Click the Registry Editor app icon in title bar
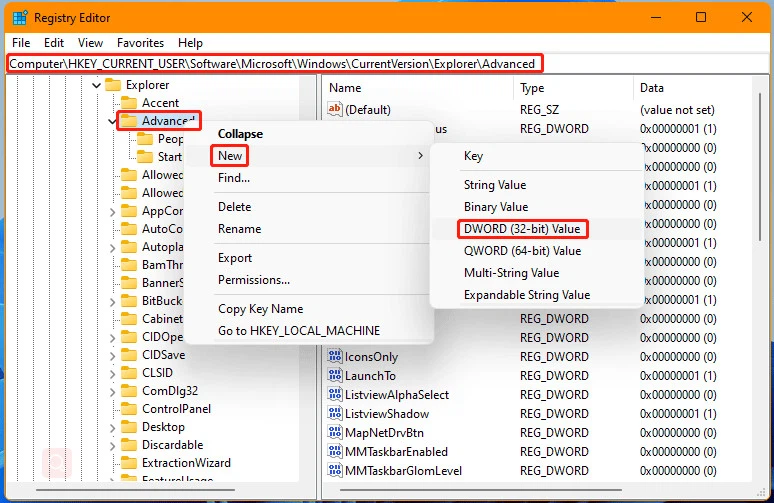 click(x=20, y=18)
